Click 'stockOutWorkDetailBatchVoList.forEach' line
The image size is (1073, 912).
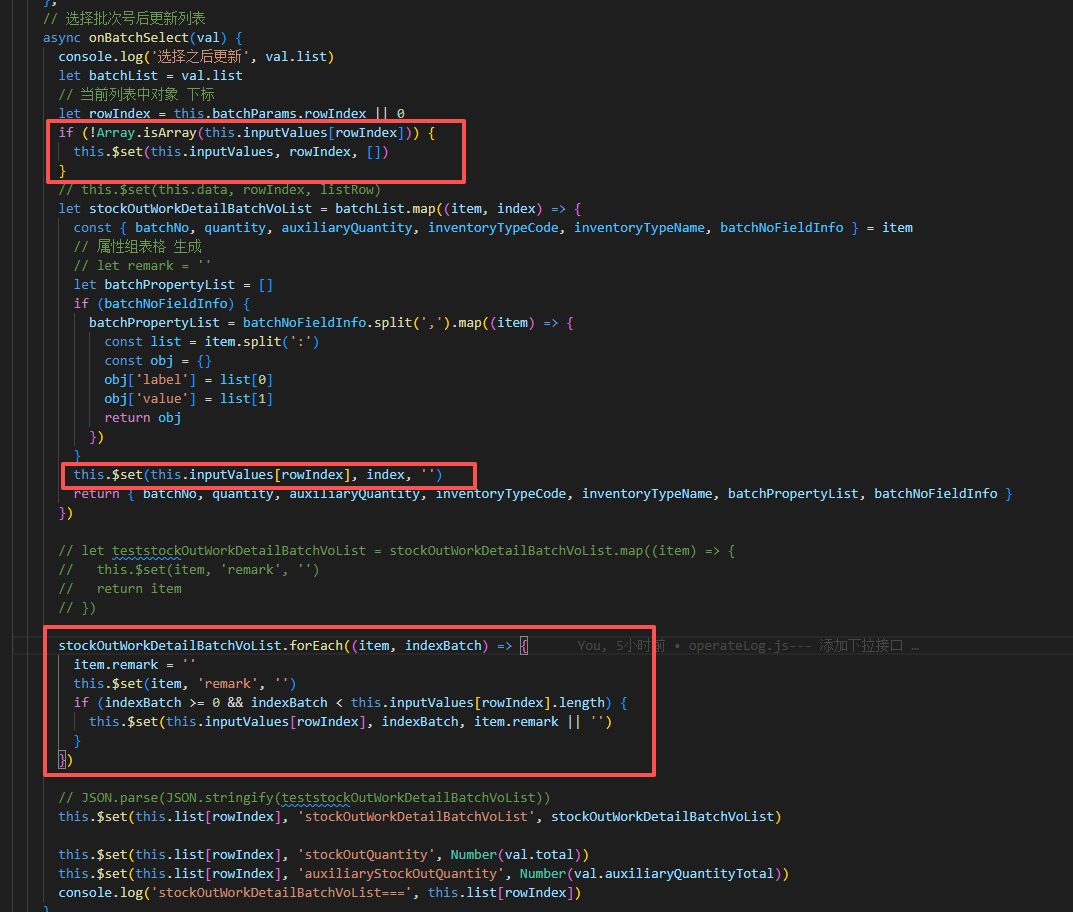coord(293,646)
